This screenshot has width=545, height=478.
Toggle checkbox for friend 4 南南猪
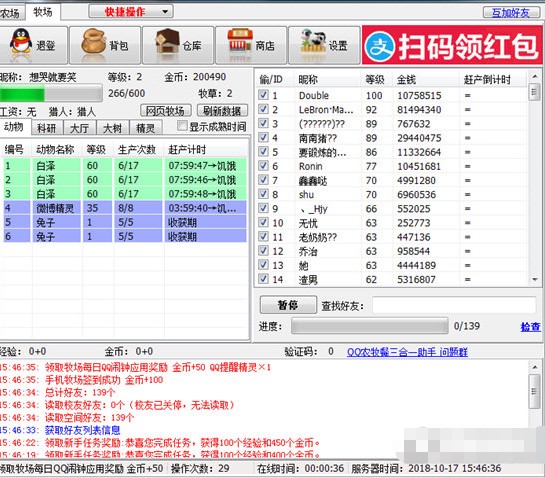[263, 138]
